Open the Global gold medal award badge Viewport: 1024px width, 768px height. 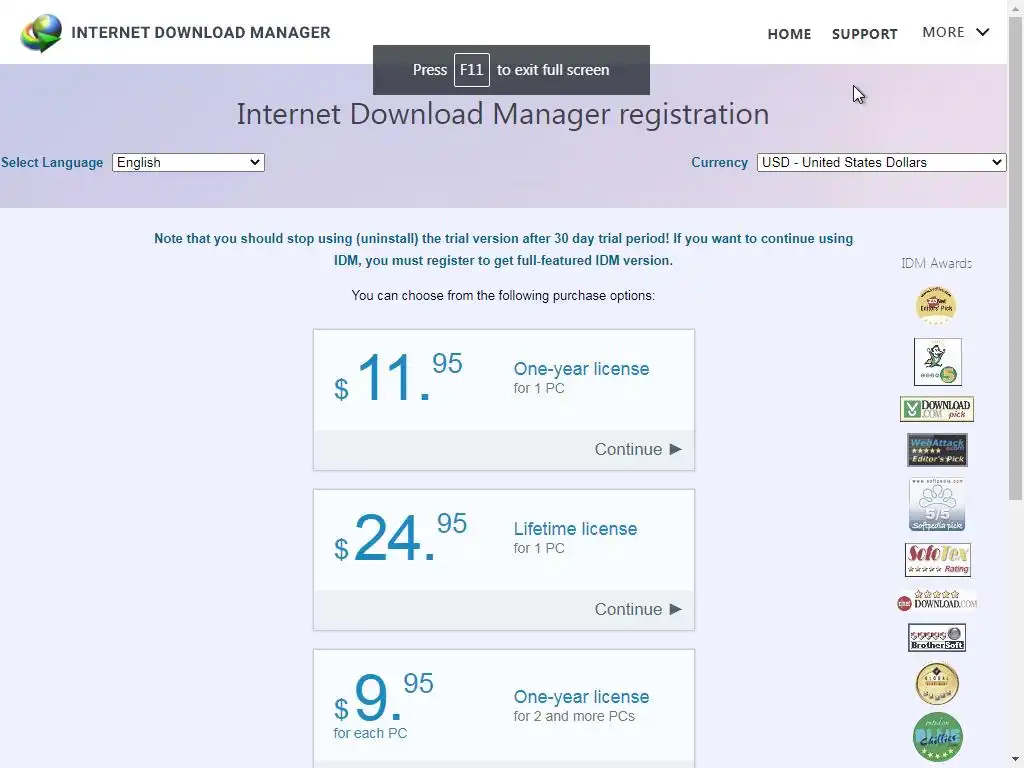(x=936, y=684)
